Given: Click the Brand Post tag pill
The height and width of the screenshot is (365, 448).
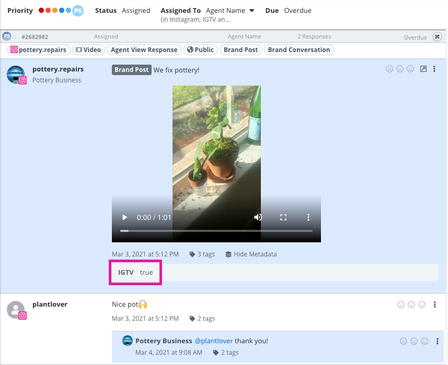Looking at the screenshot, I should tap(241, 50).
